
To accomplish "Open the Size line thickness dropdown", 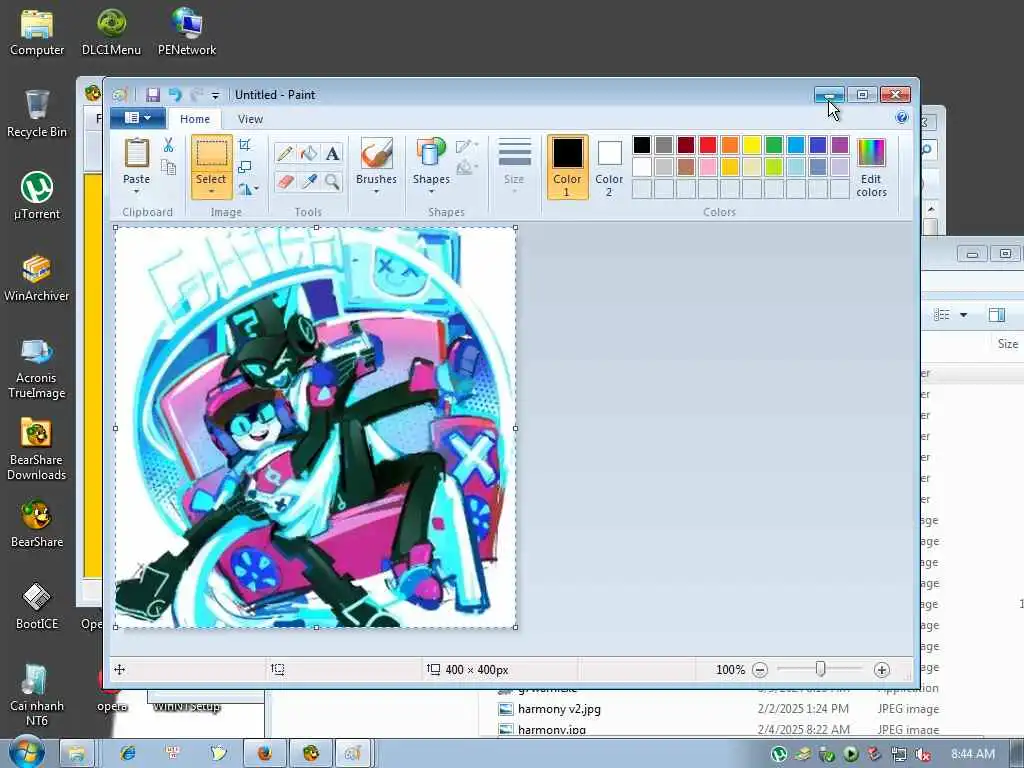I will 514,166.
